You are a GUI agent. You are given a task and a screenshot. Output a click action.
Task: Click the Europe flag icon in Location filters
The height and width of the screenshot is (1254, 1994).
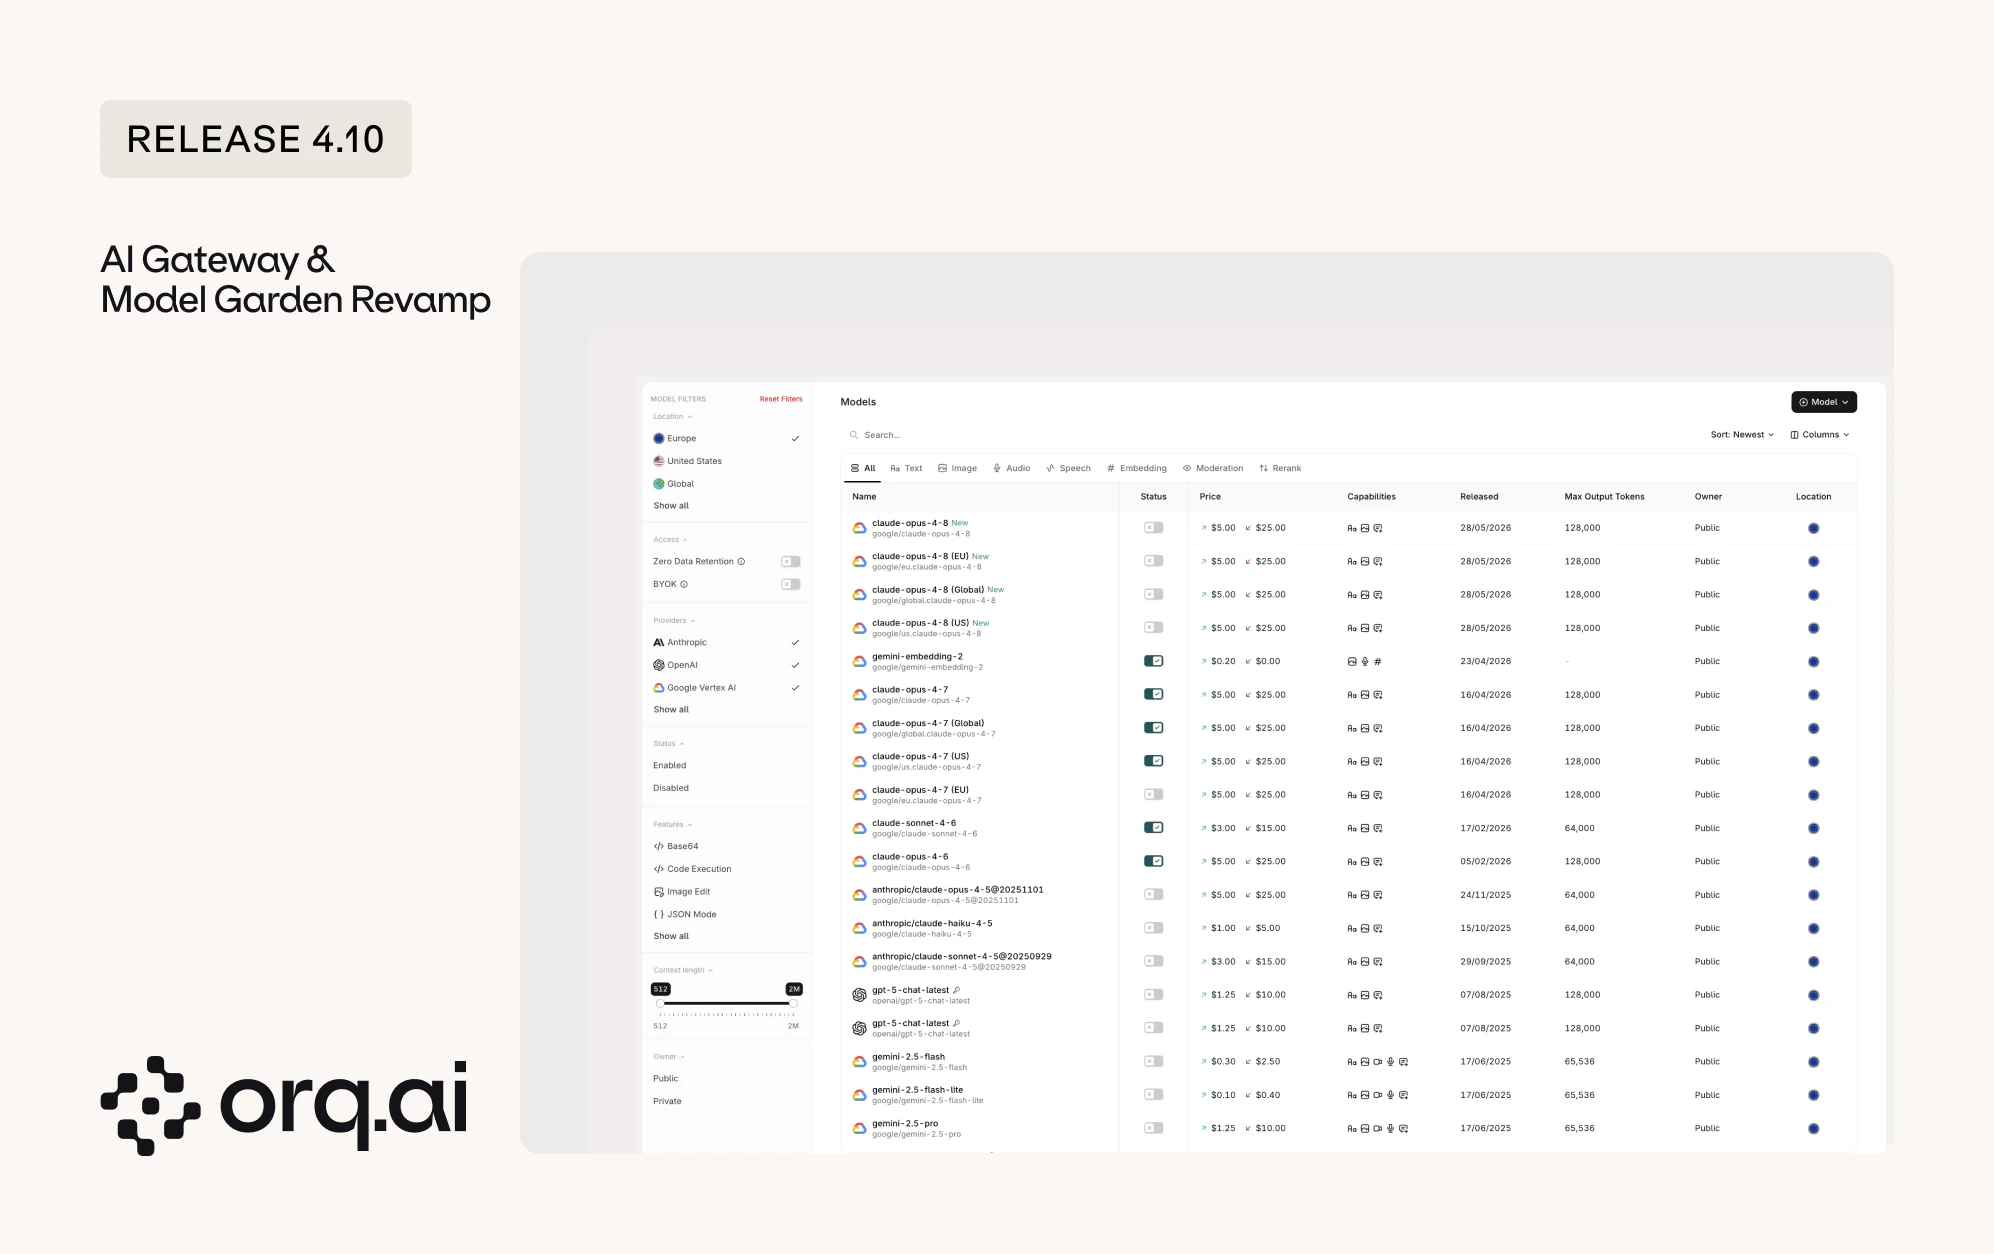[659, 438]
